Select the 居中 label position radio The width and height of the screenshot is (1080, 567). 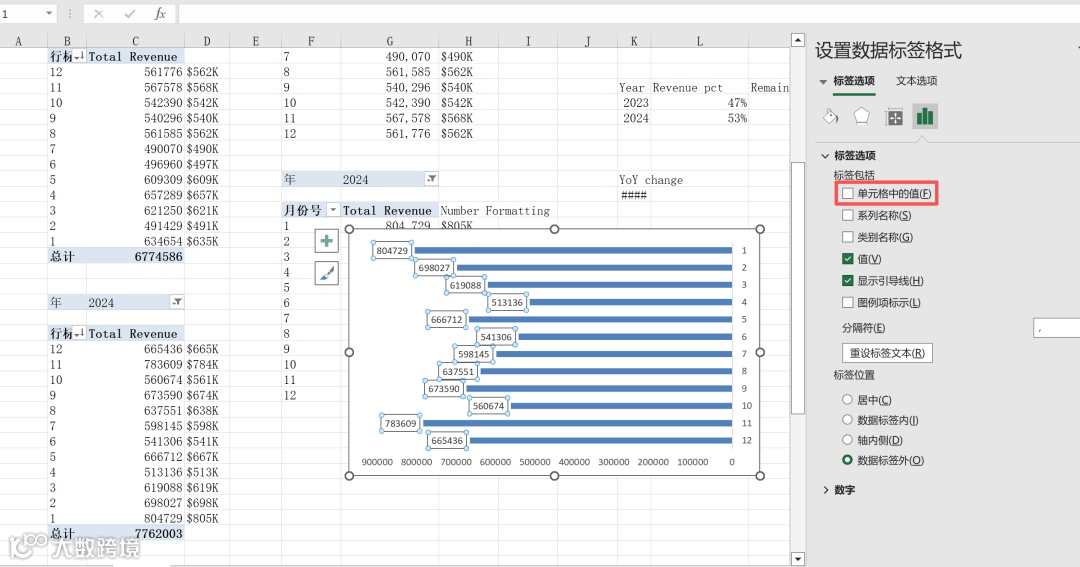tap(847, 400)
